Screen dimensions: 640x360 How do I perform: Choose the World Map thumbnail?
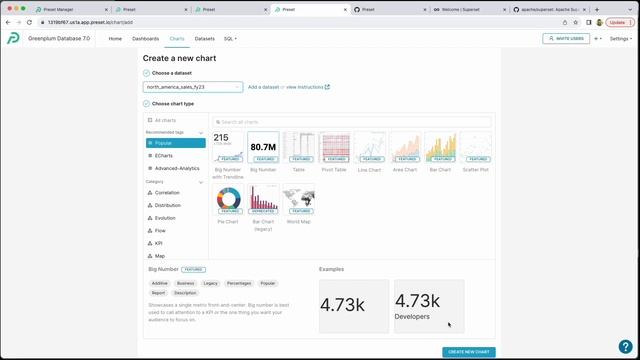click(299, 199)
